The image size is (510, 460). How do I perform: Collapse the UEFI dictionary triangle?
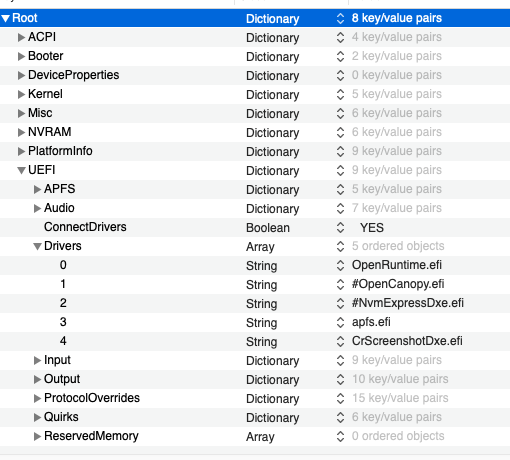[21, 171]
